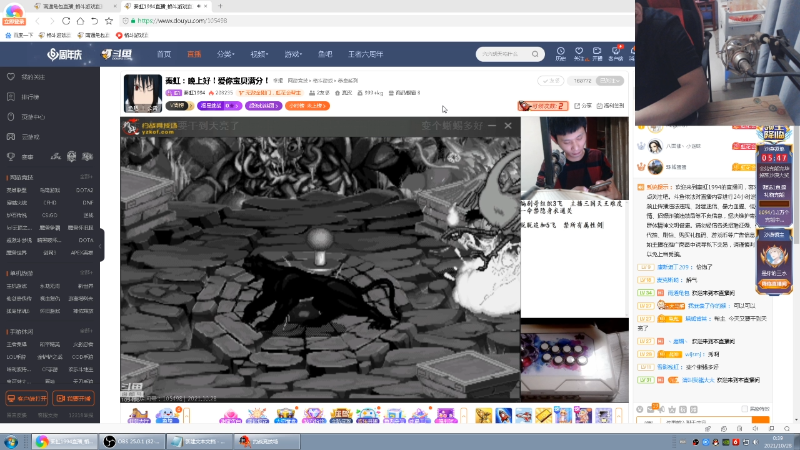
Task: Click 客户端打开 button in sidebar
Action: (x=27, y=398)
